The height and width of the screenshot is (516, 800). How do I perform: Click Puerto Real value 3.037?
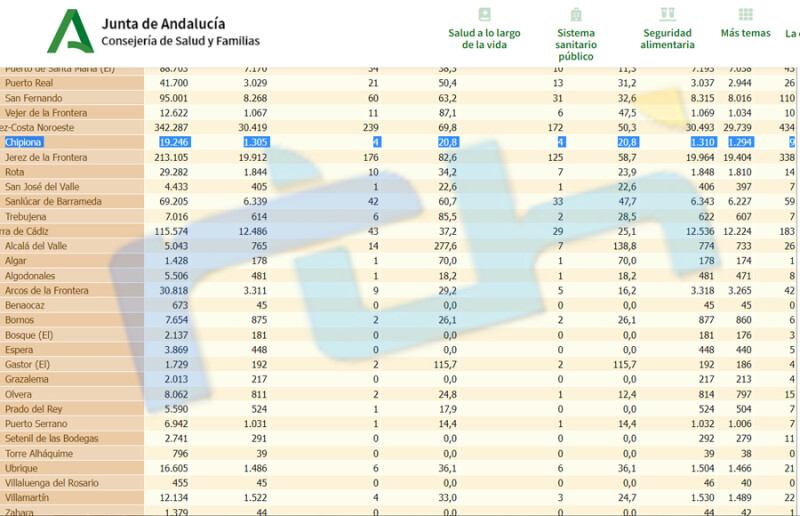703,83
